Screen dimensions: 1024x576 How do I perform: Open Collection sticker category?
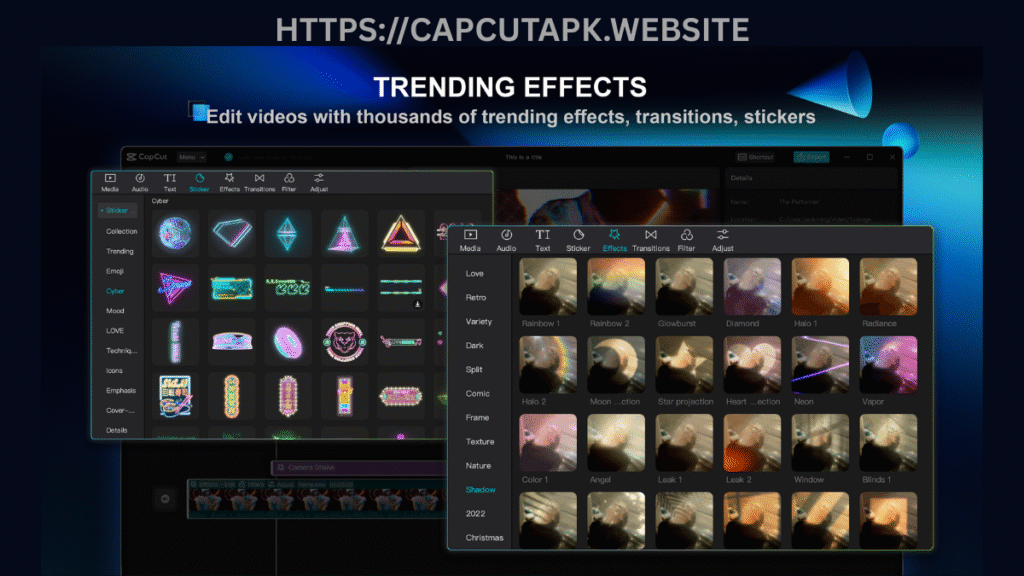pos(121,231)
